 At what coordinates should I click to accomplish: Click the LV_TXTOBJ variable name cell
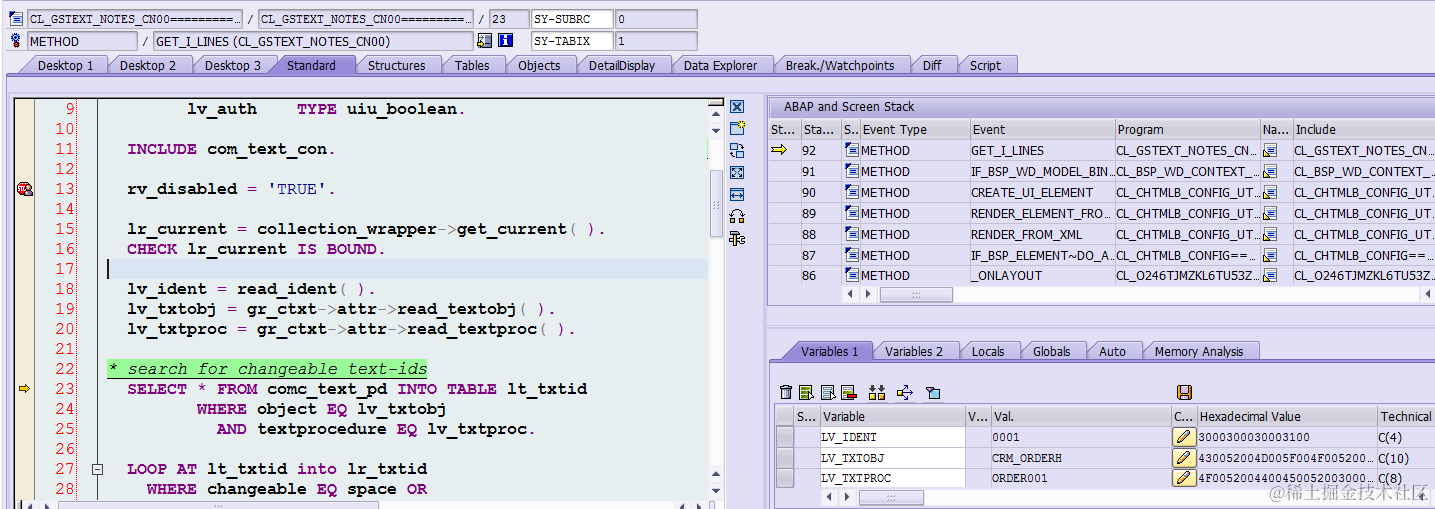pos(892,458)
